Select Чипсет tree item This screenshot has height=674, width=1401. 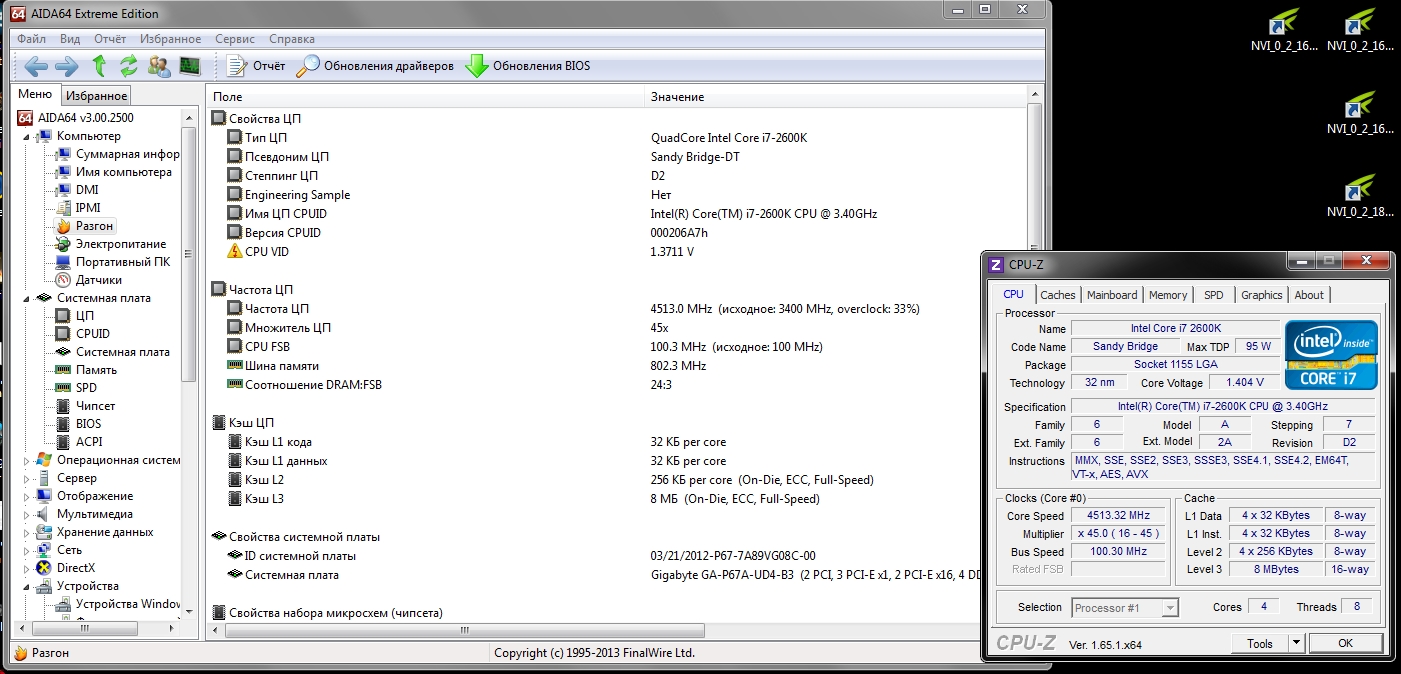[x=85, y=406]
